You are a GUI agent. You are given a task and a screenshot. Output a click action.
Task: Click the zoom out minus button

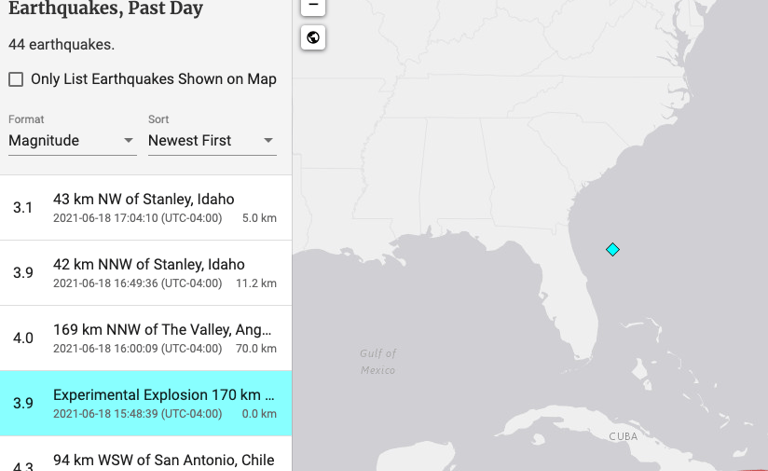pos(313,6)
